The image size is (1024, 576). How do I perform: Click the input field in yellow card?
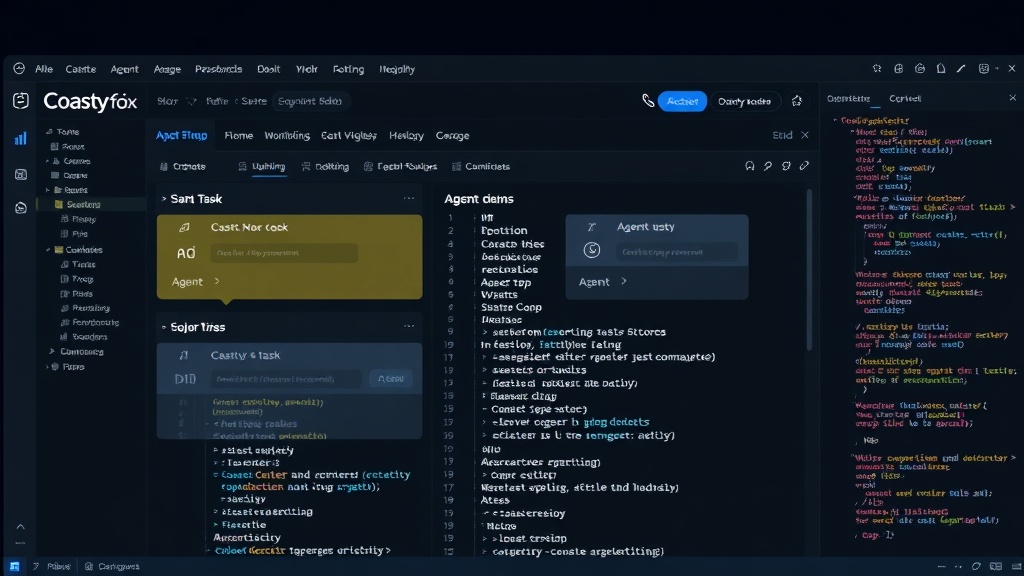tap(284, 253)
